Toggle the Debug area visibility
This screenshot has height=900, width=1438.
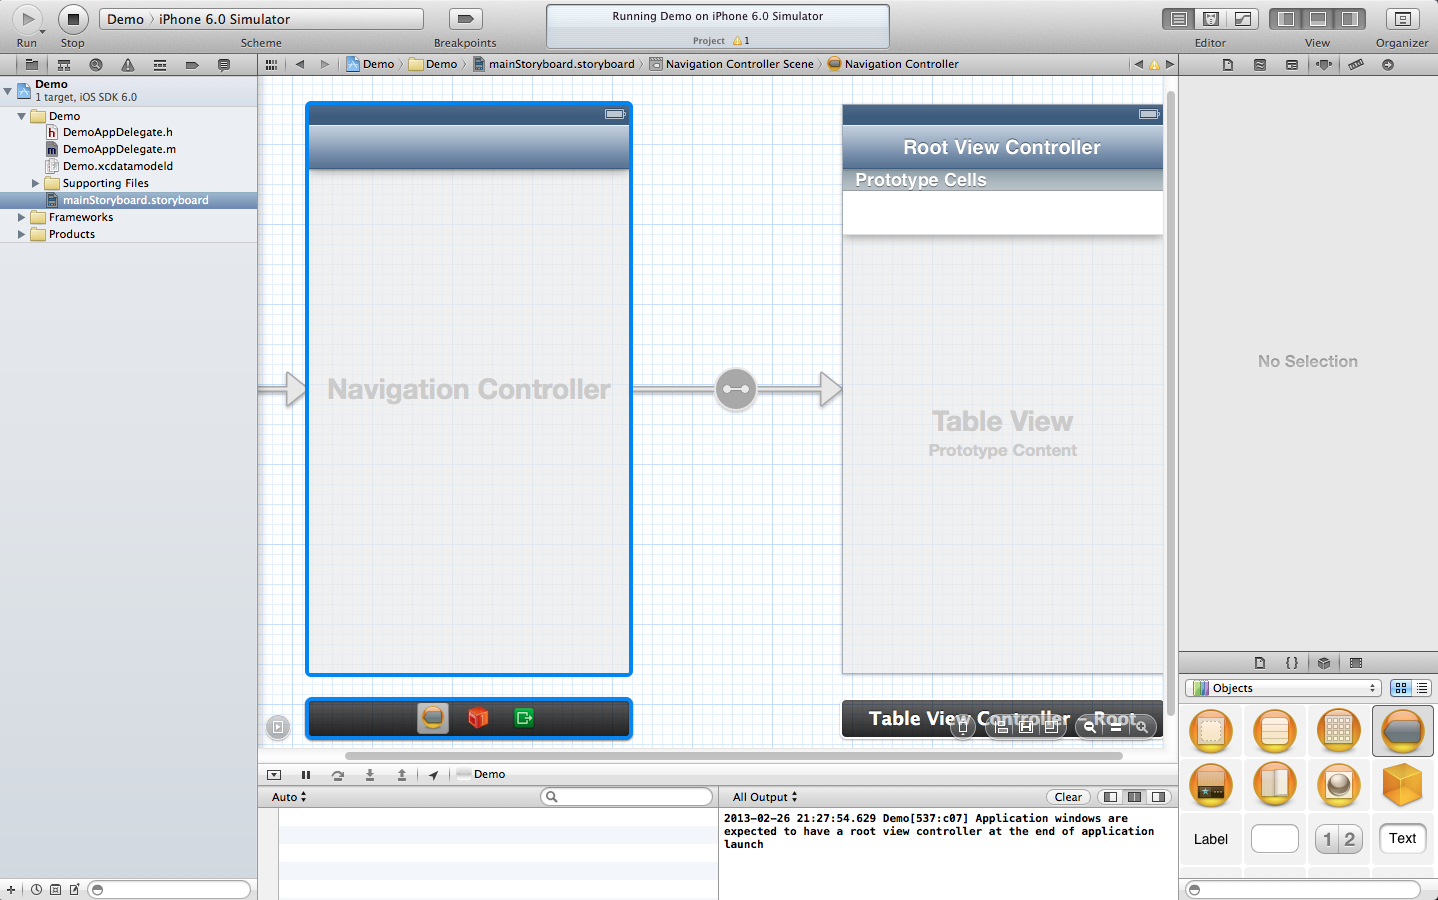(1318, 19)
